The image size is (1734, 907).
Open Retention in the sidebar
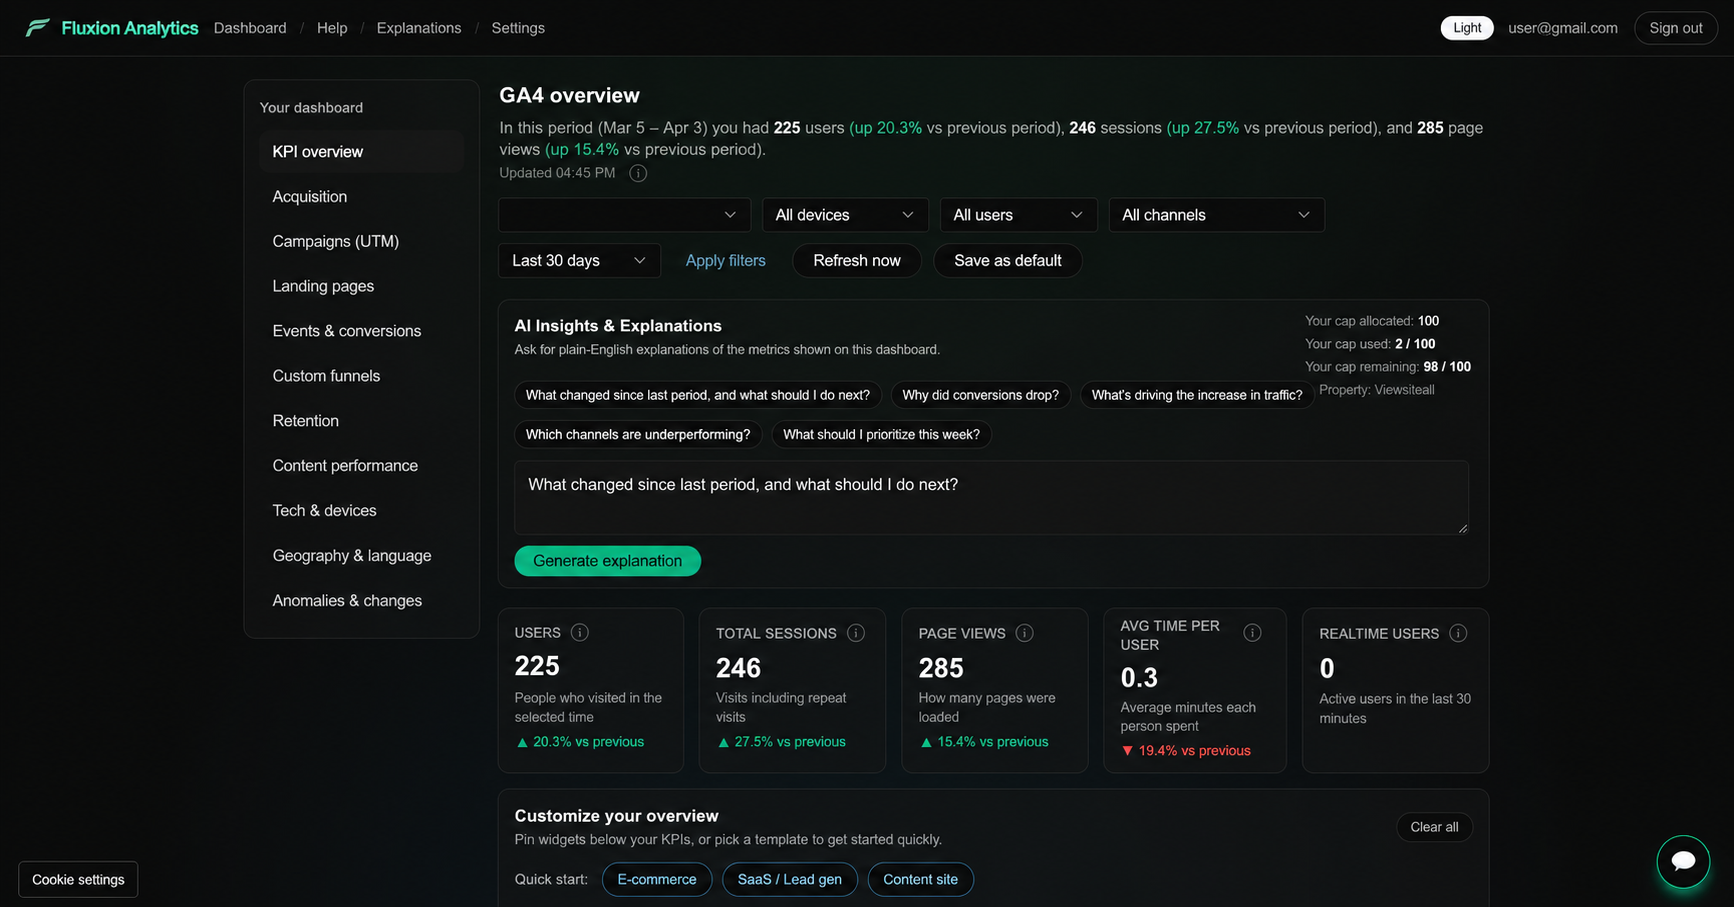361,421
